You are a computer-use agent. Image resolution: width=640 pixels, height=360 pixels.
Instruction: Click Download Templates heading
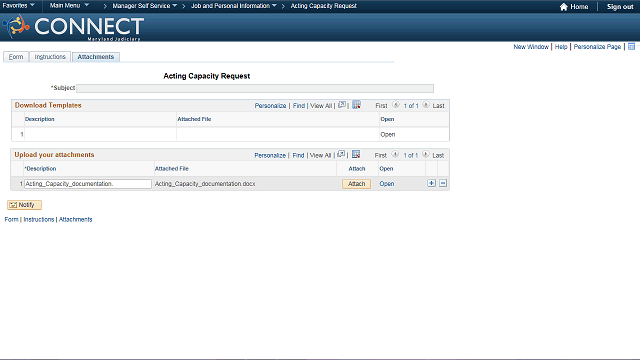pyautogui.click(x=48, y=105)
